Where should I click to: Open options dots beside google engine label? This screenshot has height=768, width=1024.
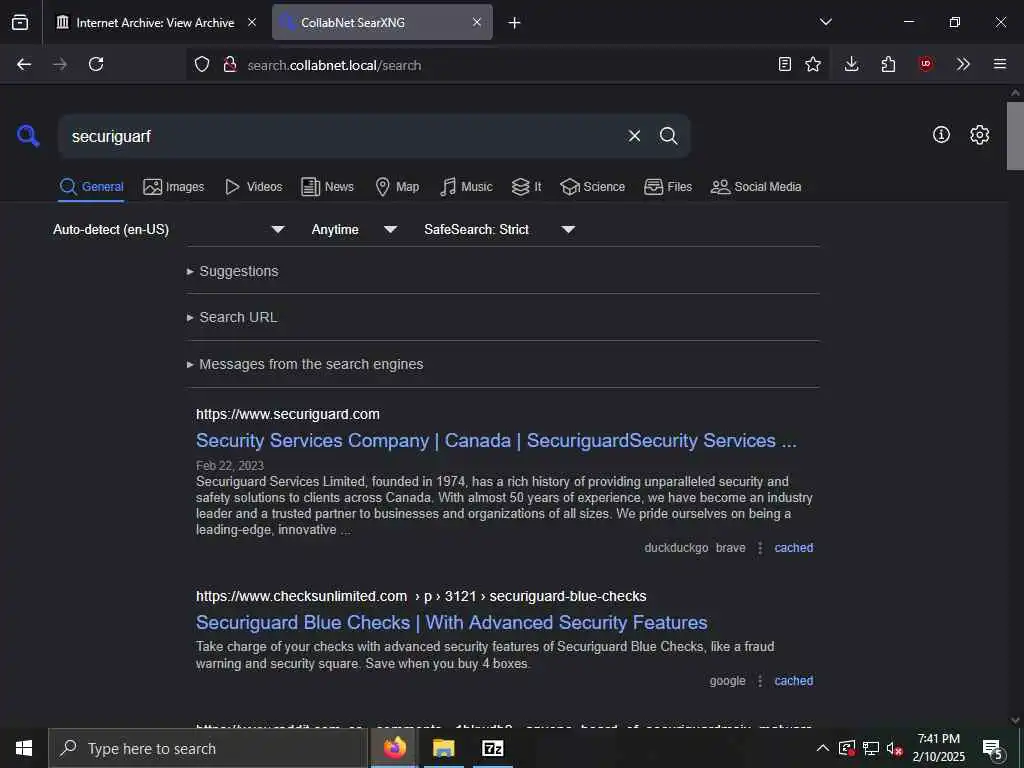point(760,680)
